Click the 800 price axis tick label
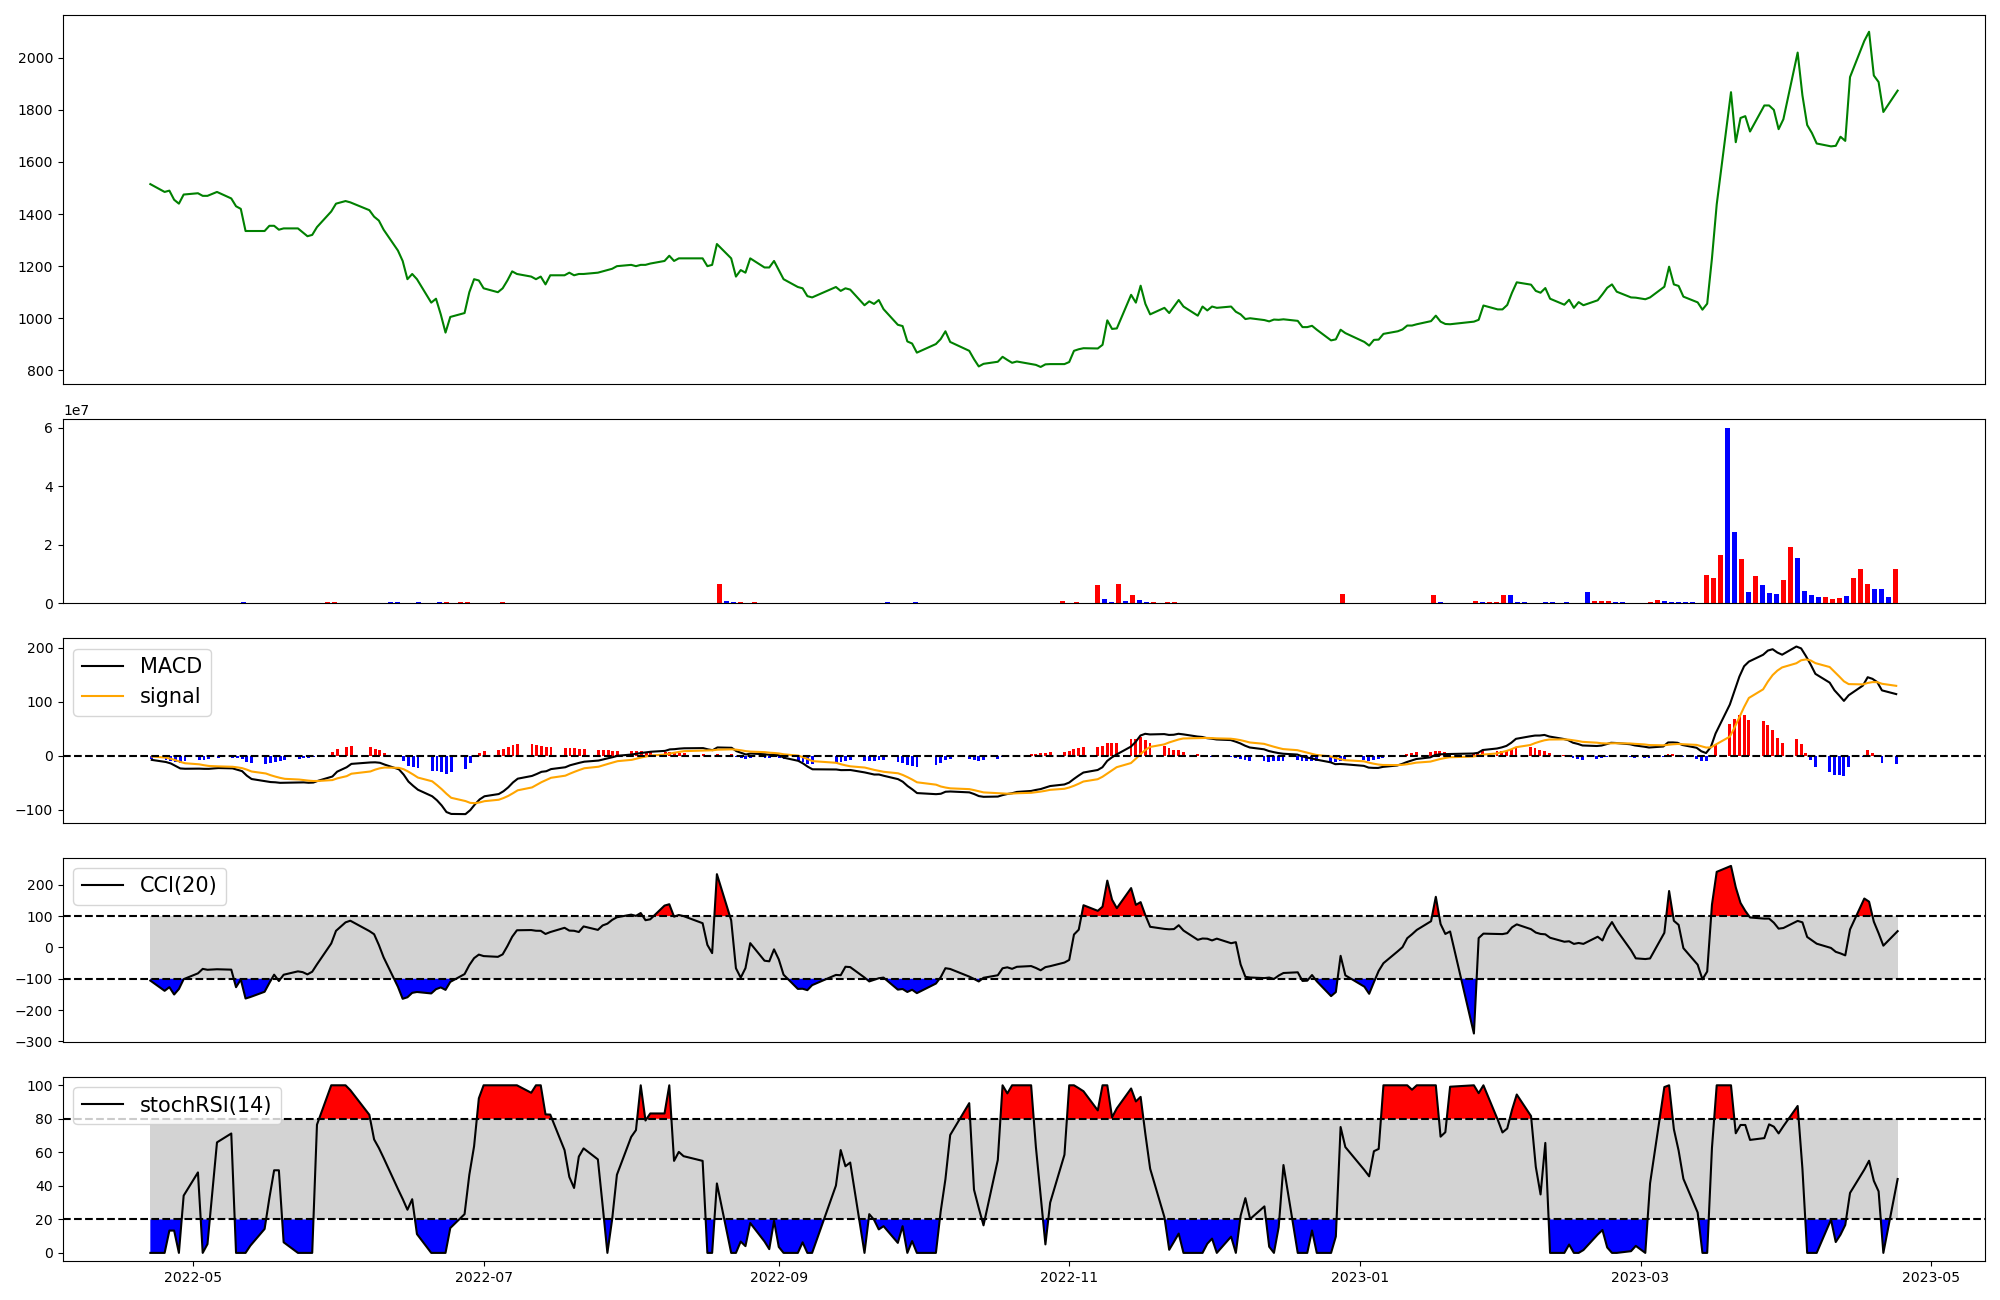This screenshot has width=2000, height=1300. [x=41, y=371]
